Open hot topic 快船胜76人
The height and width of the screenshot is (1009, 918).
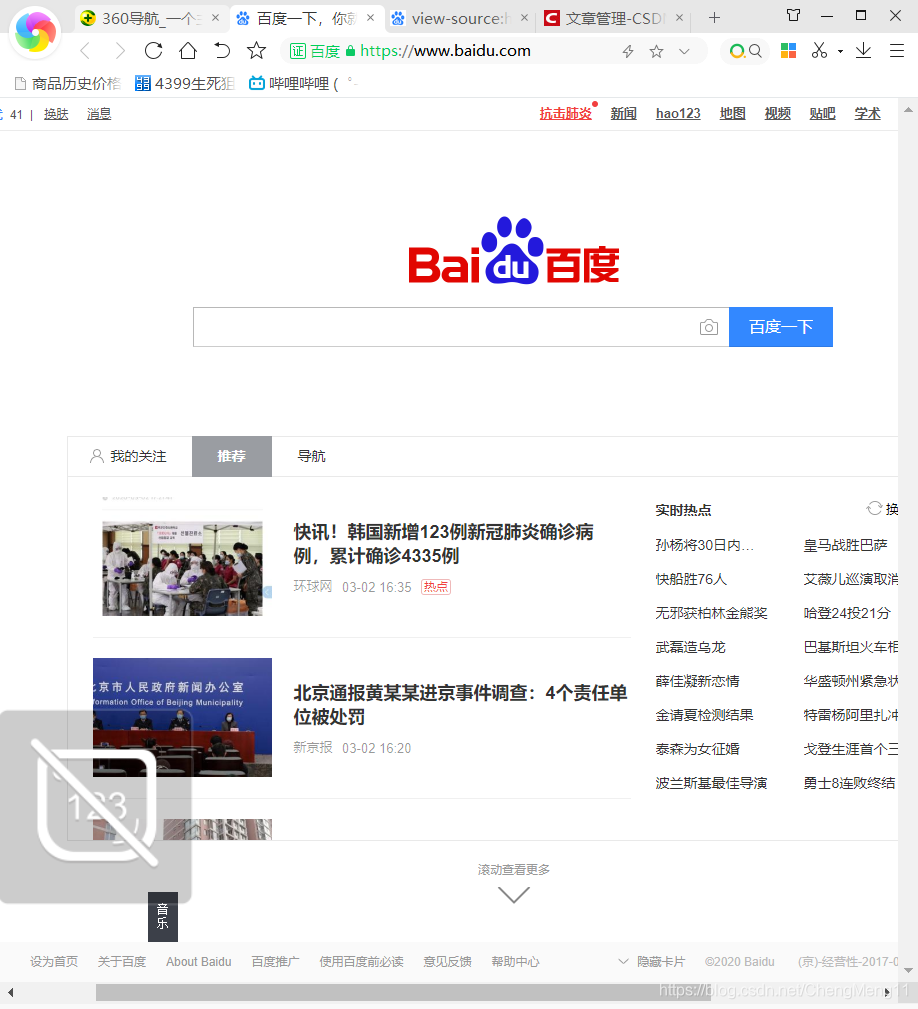(691, 579)
